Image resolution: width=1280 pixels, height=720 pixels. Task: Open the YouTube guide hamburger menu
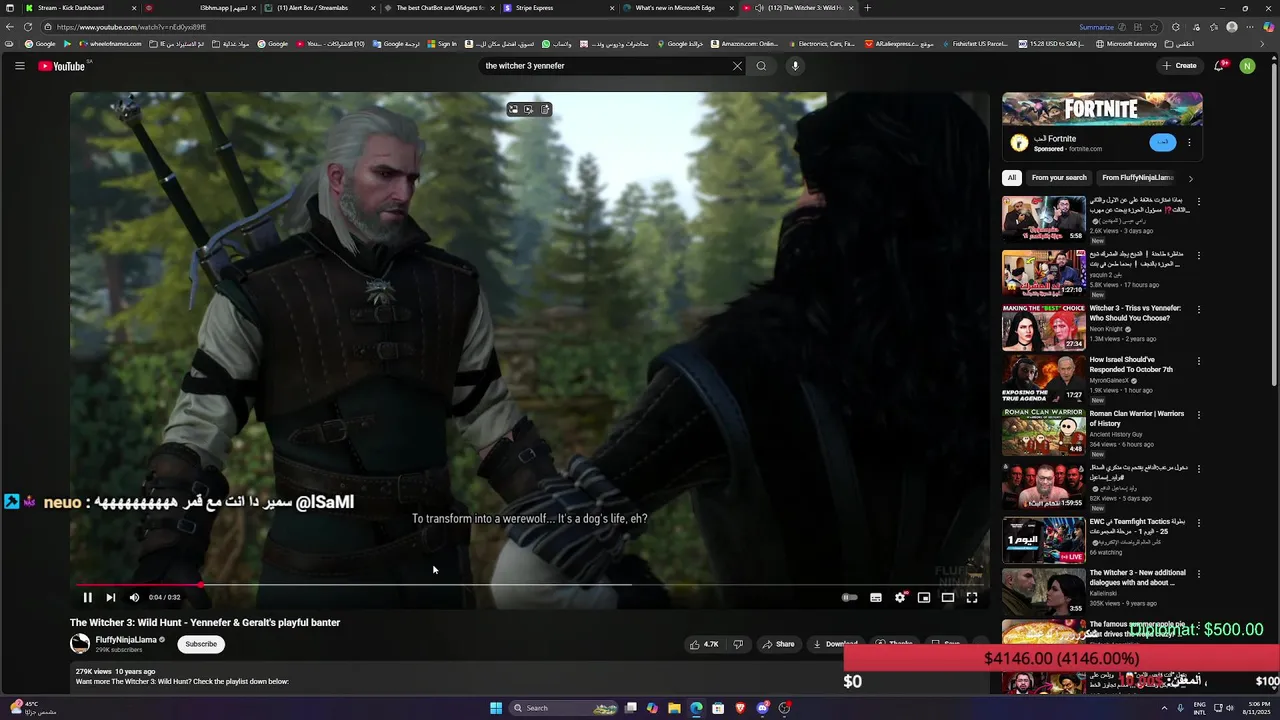(19, 66)
